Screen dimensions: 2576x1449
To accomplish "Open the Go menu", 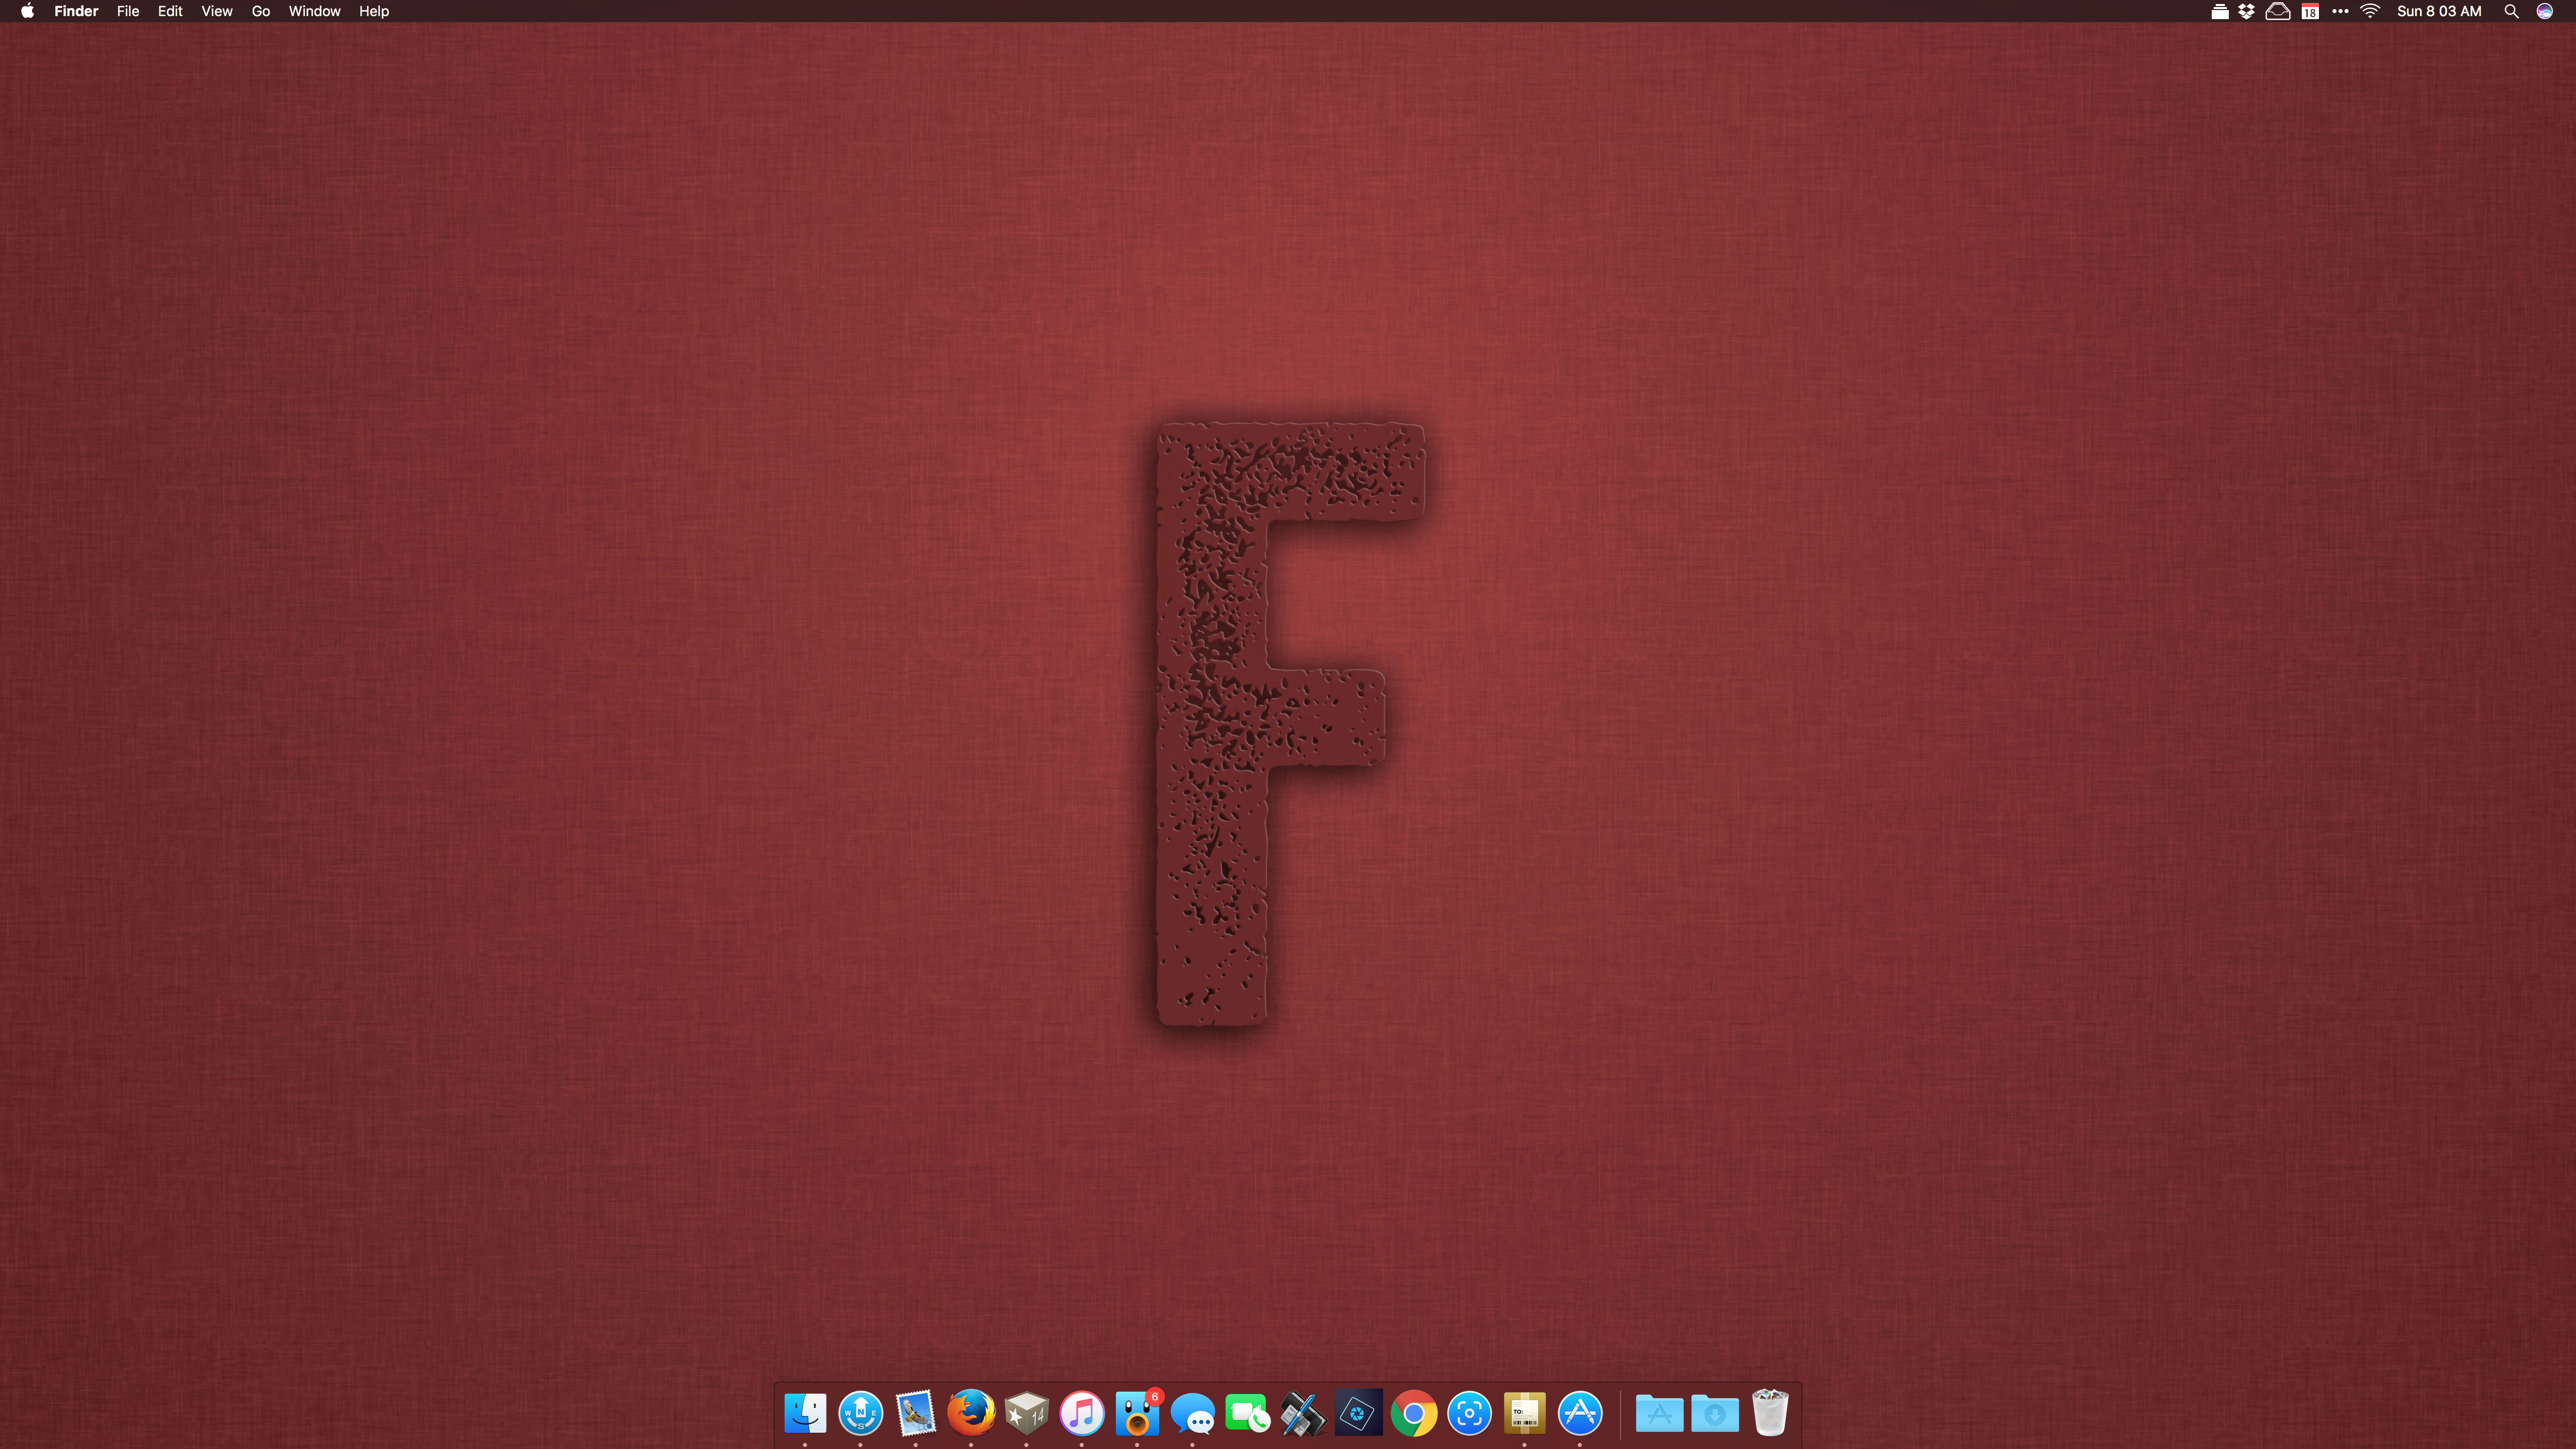I will pyautogui.click(x=261, y=11).
